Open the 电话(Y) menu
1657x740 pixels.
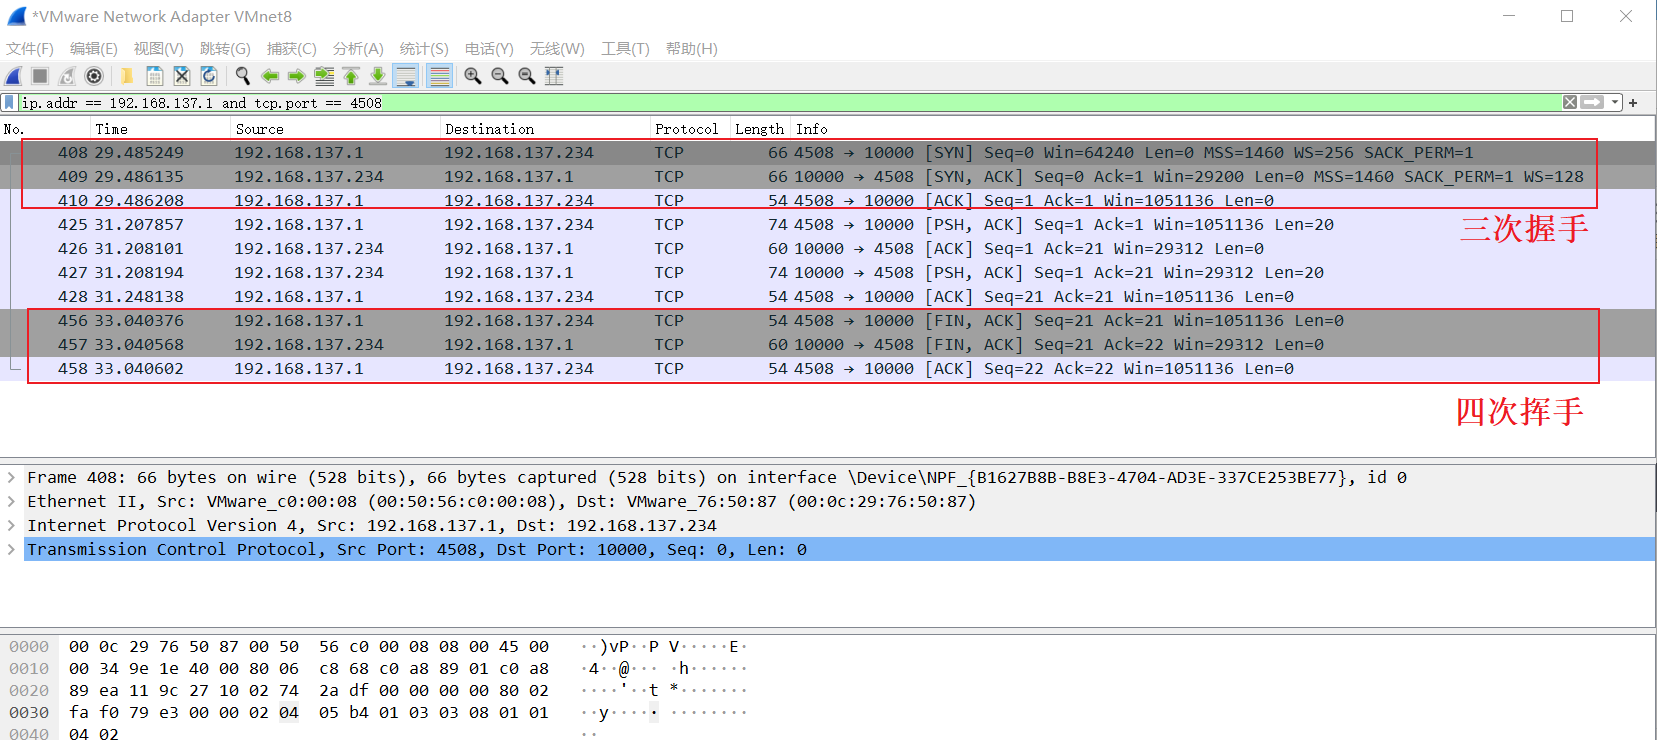[x=489, y=49]
